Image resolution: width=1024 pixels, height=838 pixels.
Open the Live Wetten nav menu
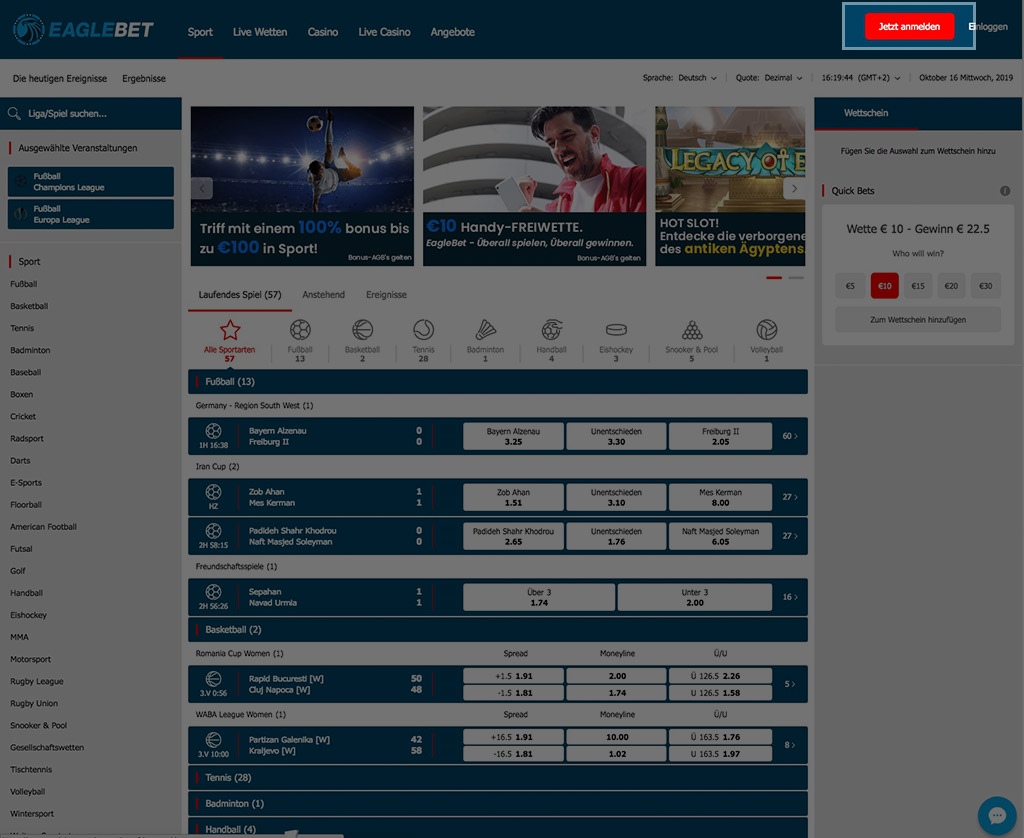[260, 32]
